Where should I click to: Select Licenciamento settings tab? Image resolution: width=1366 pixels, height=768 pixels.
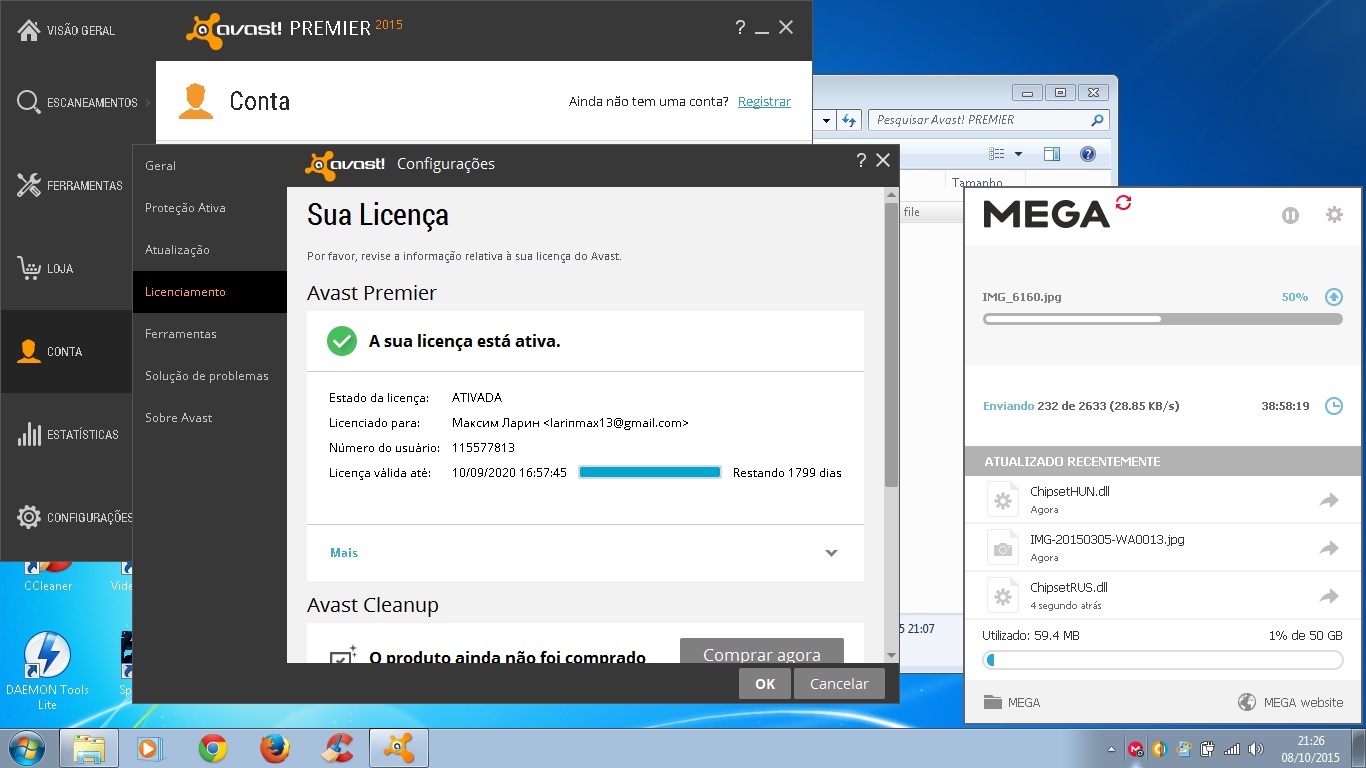click(x=209, y=292)
